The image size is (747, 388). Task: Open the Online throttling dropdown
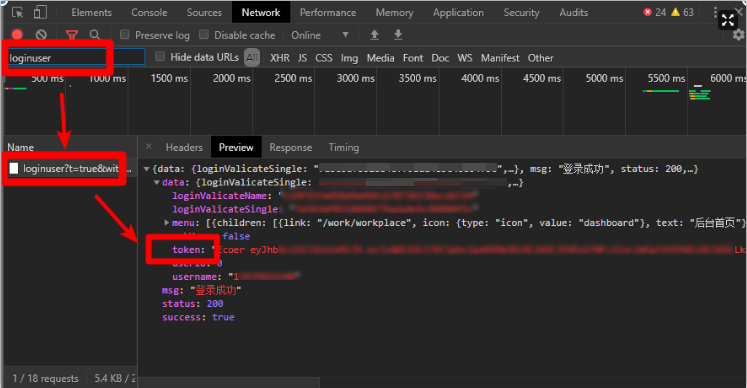[320, 35]
